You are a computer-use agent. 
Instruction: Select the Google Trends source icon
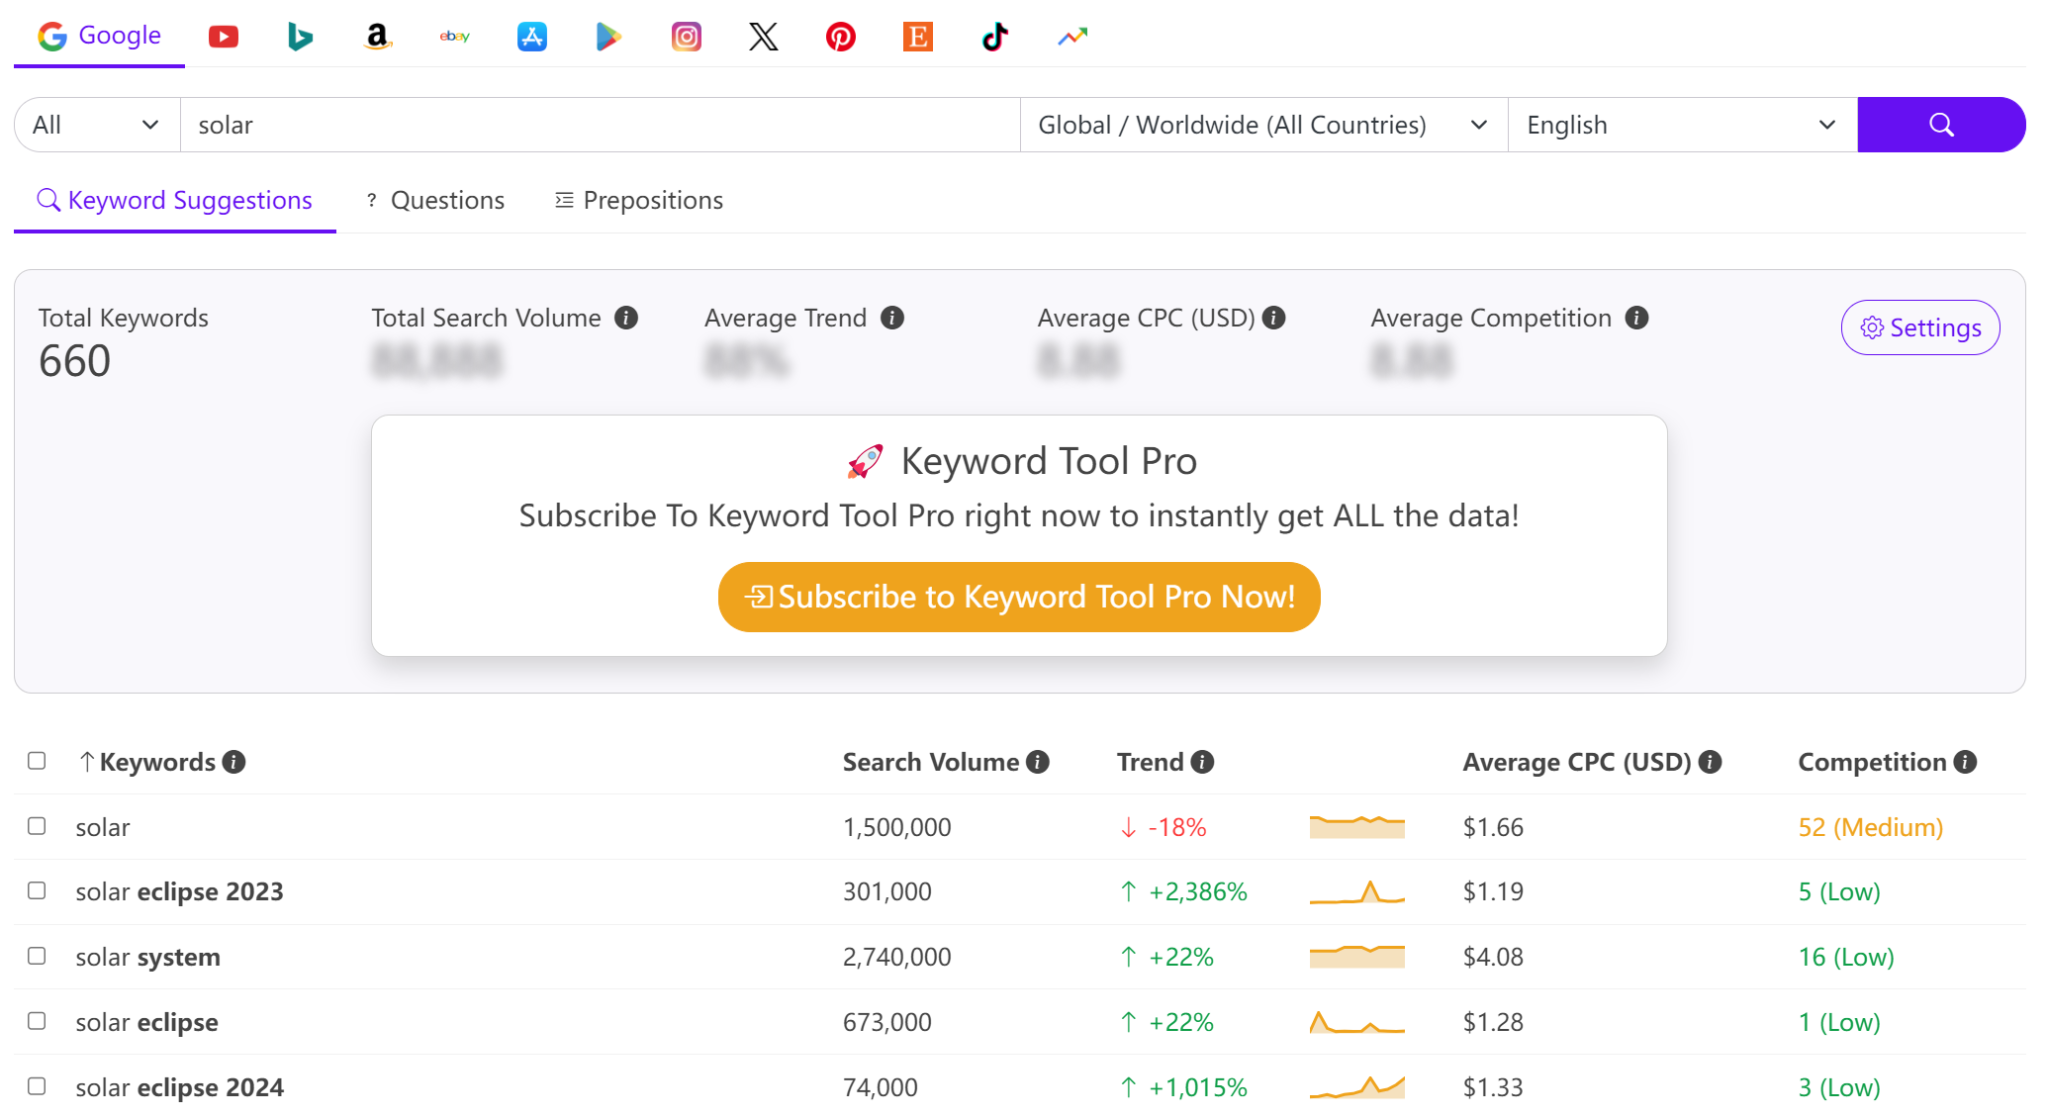(x=1072, y=37)
